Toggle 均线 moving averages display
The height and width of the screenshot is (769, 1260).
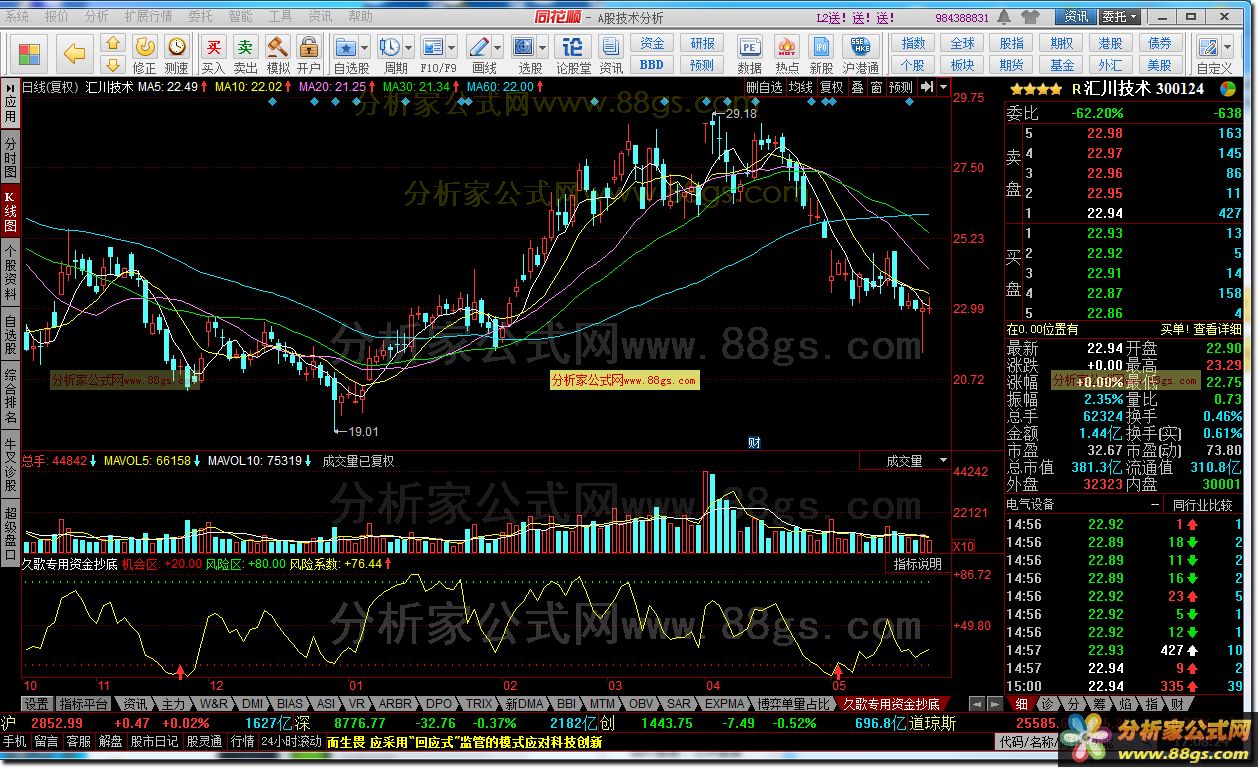point(801,87)
